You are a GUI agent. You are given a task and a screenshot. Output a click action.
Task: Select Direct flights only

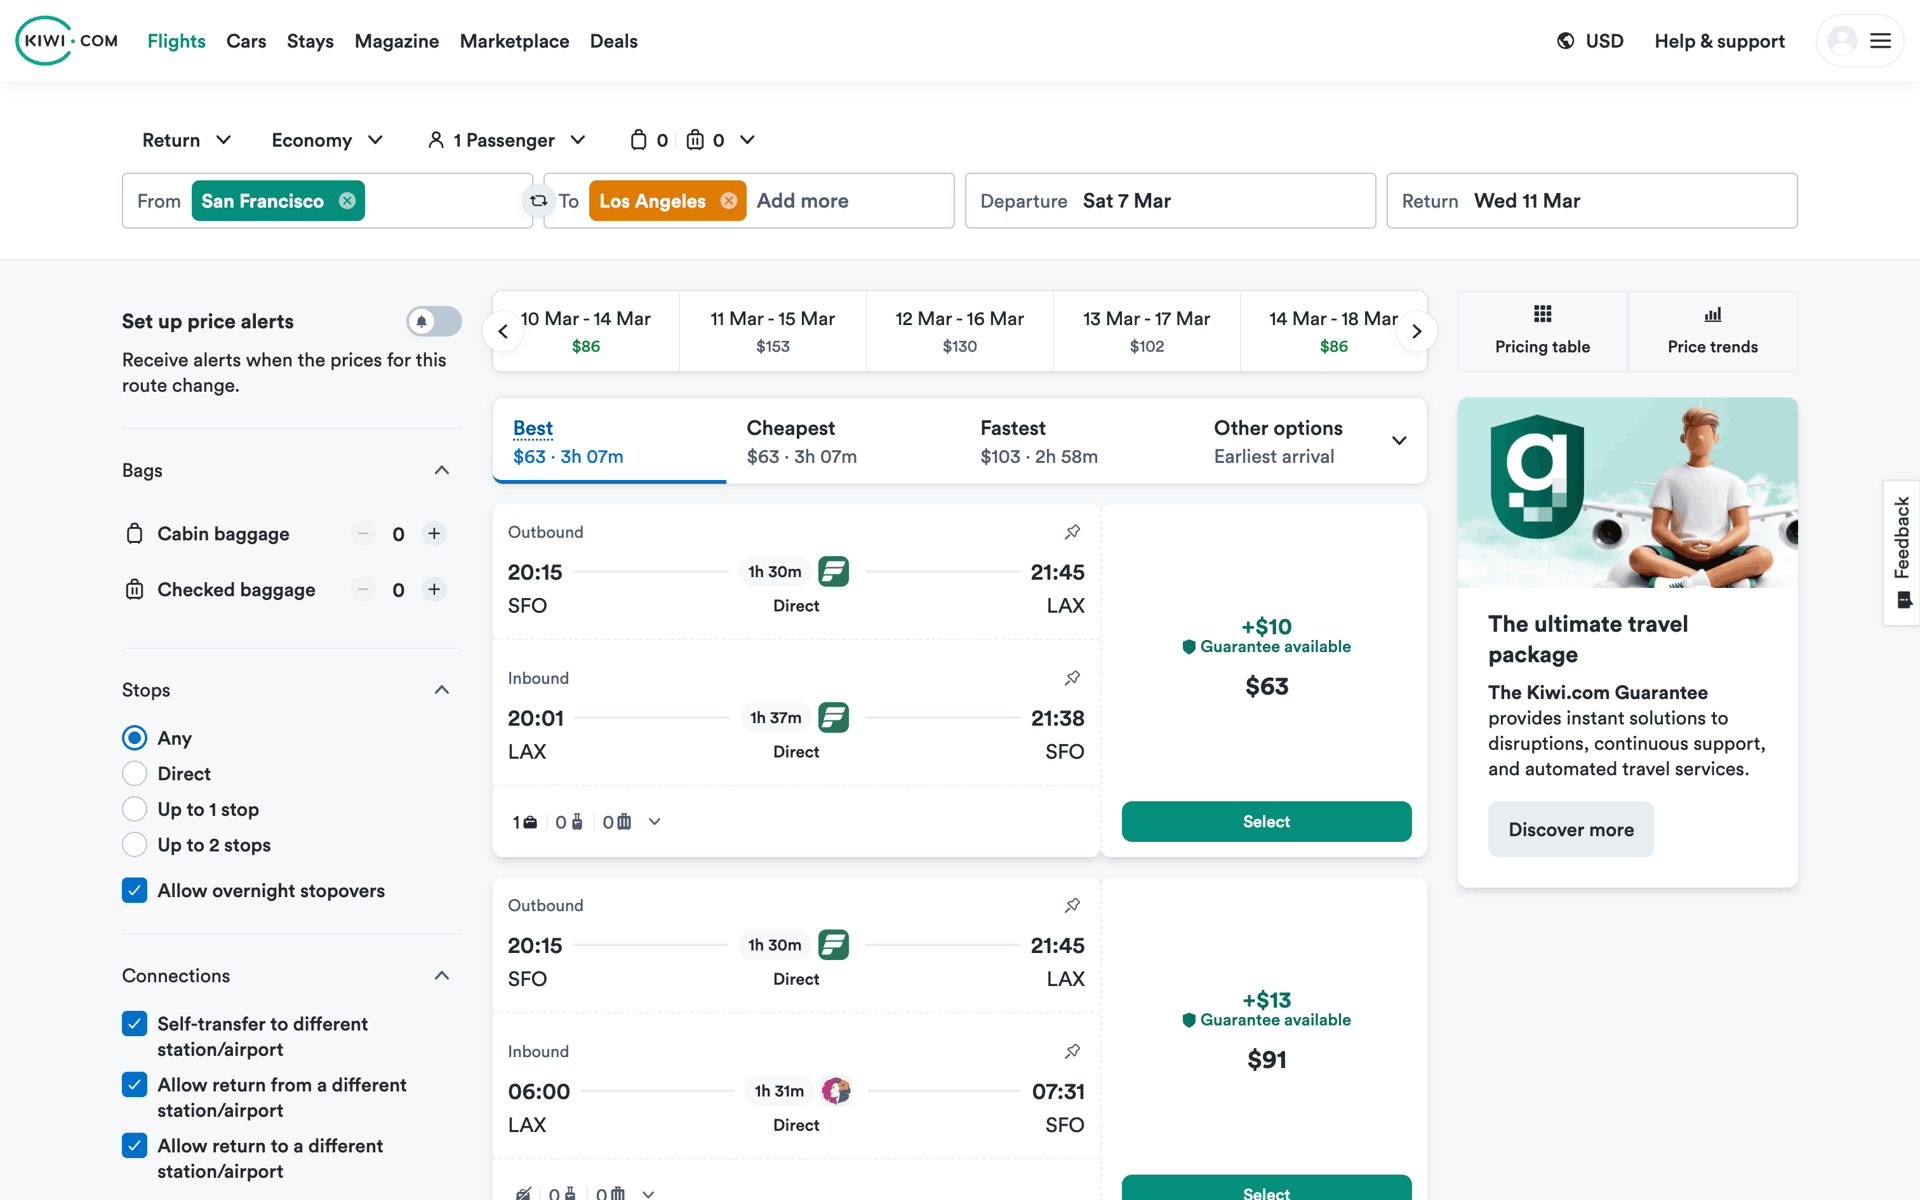[134, 774]
